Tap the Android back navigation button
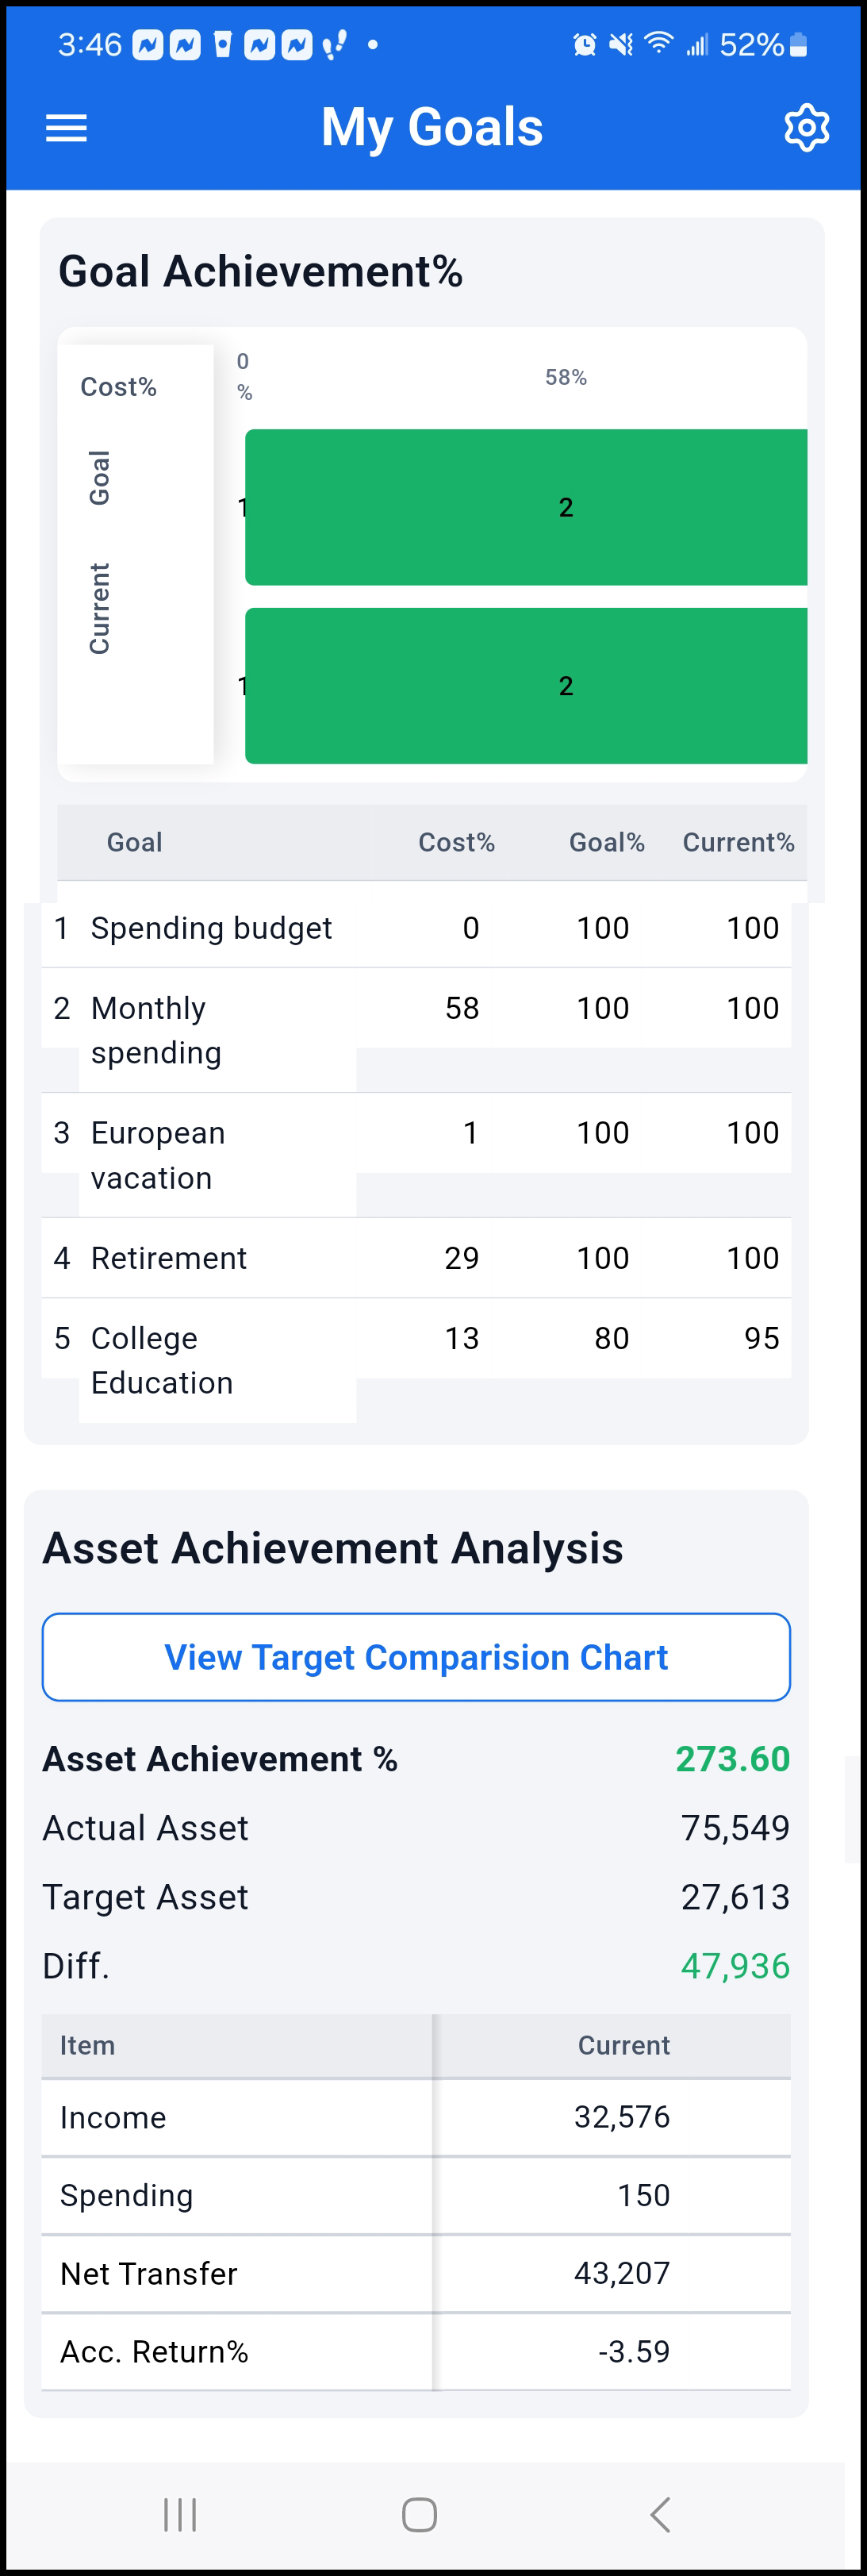The image size is (867, 2576). [x=659, y=2513]
